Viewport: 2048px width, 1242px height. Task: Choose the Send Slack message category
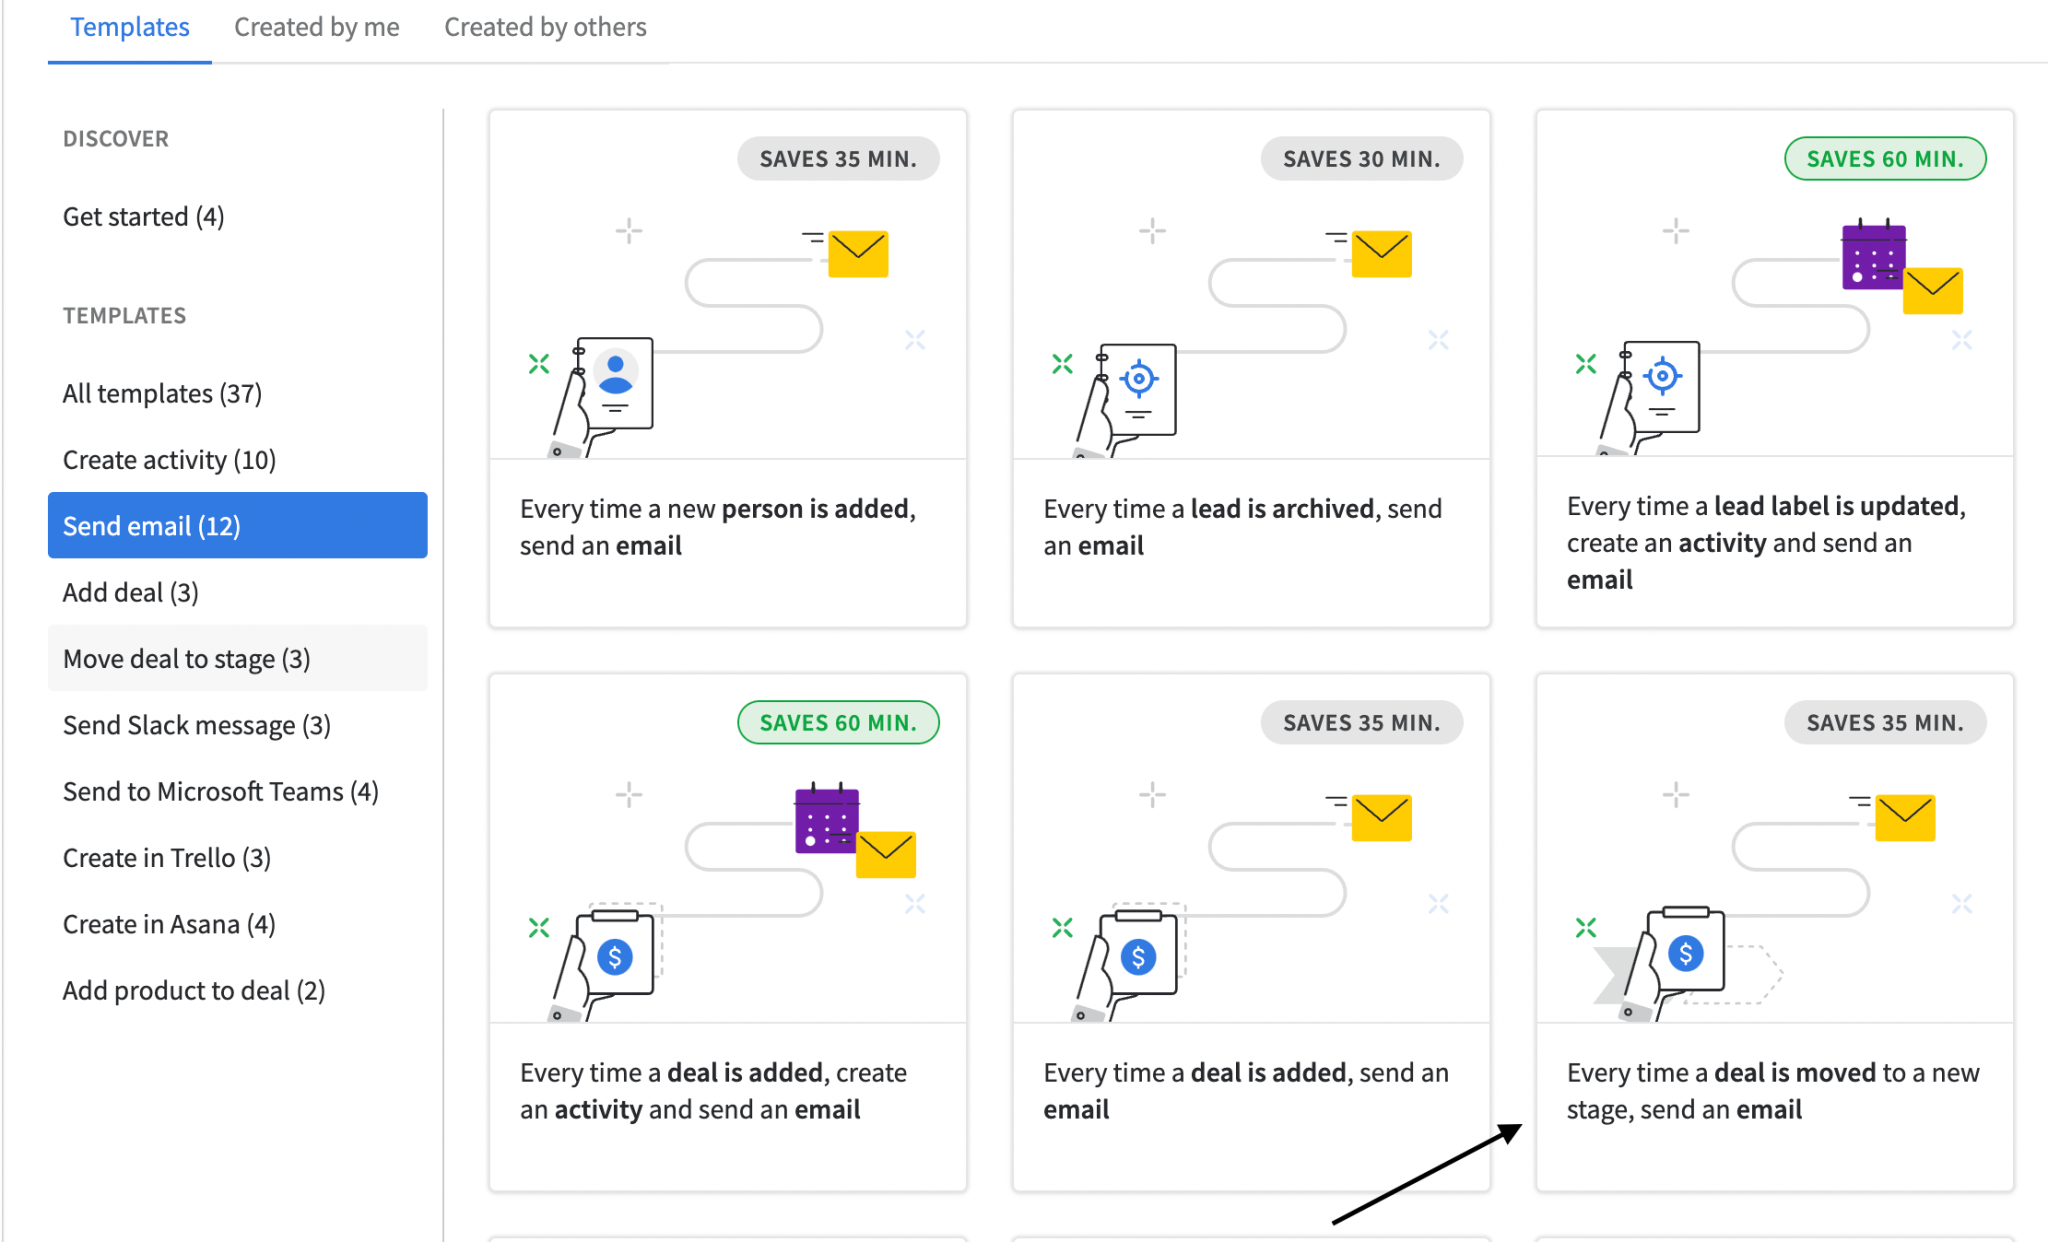197,725
